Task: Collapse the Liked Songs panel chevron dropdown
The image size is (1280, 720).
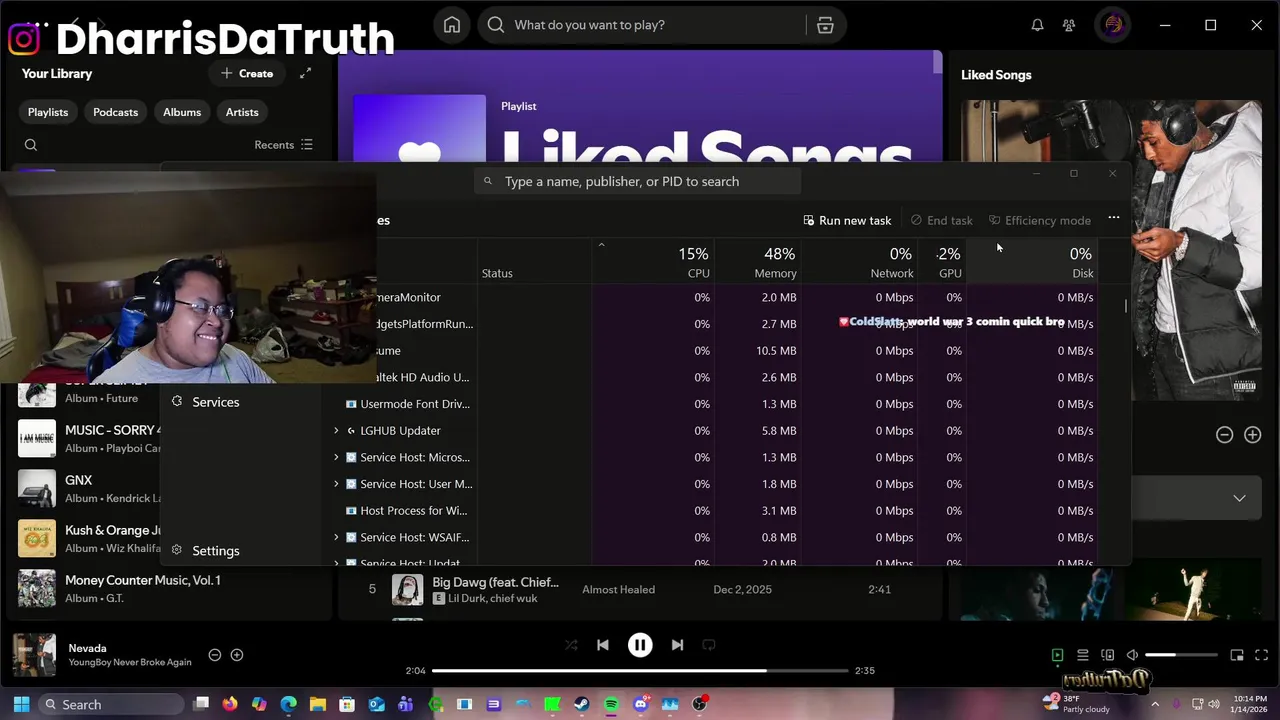Action: pyautogui.click(x=1239, y=498)
